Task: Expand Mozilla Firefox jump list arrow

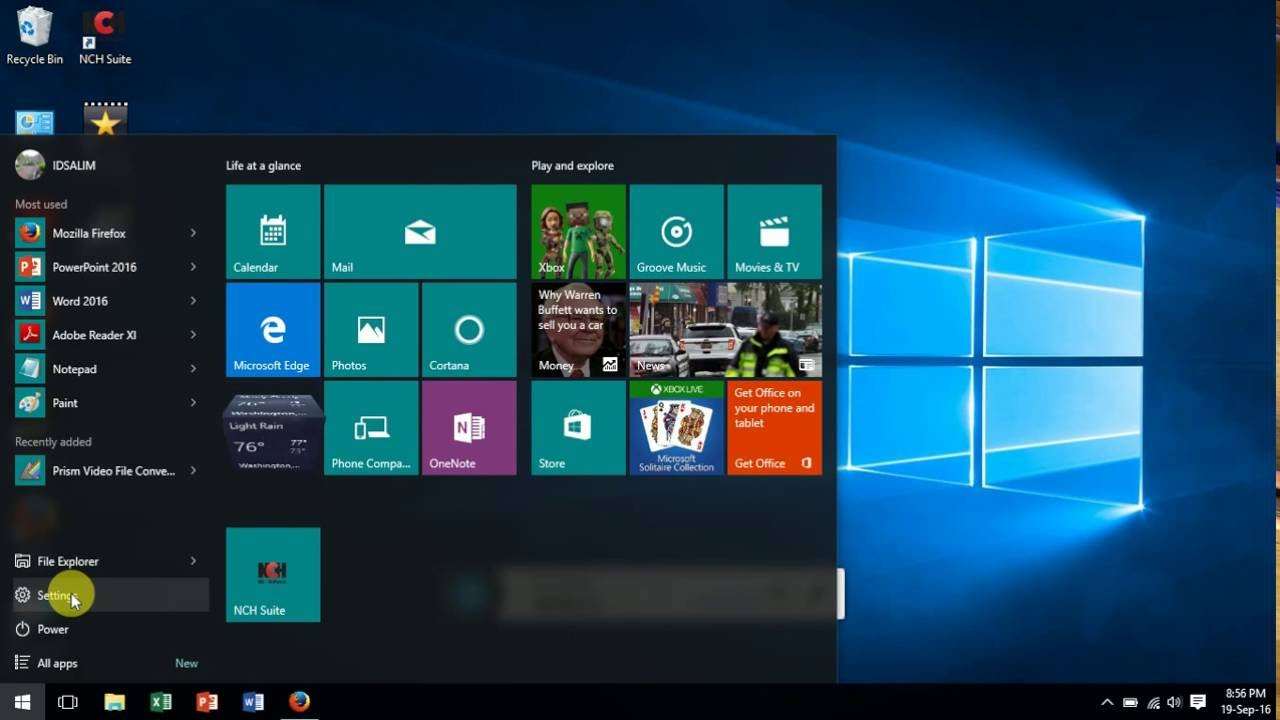Action: click(193, 233)
